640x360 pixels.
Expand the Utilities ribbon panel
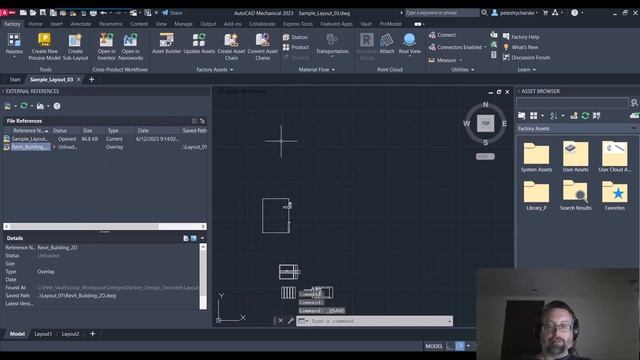463,70
